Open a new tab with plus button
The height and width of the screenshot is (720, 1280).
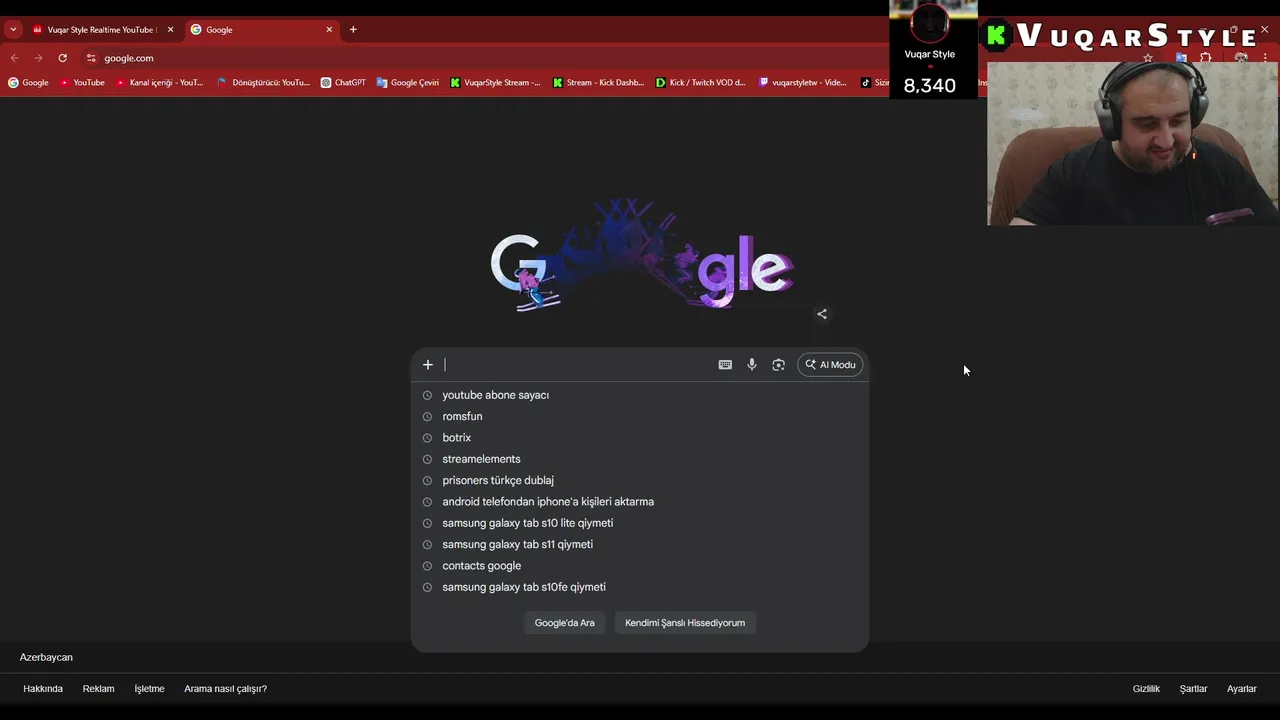pyautogui.click(x=353, y=30)
